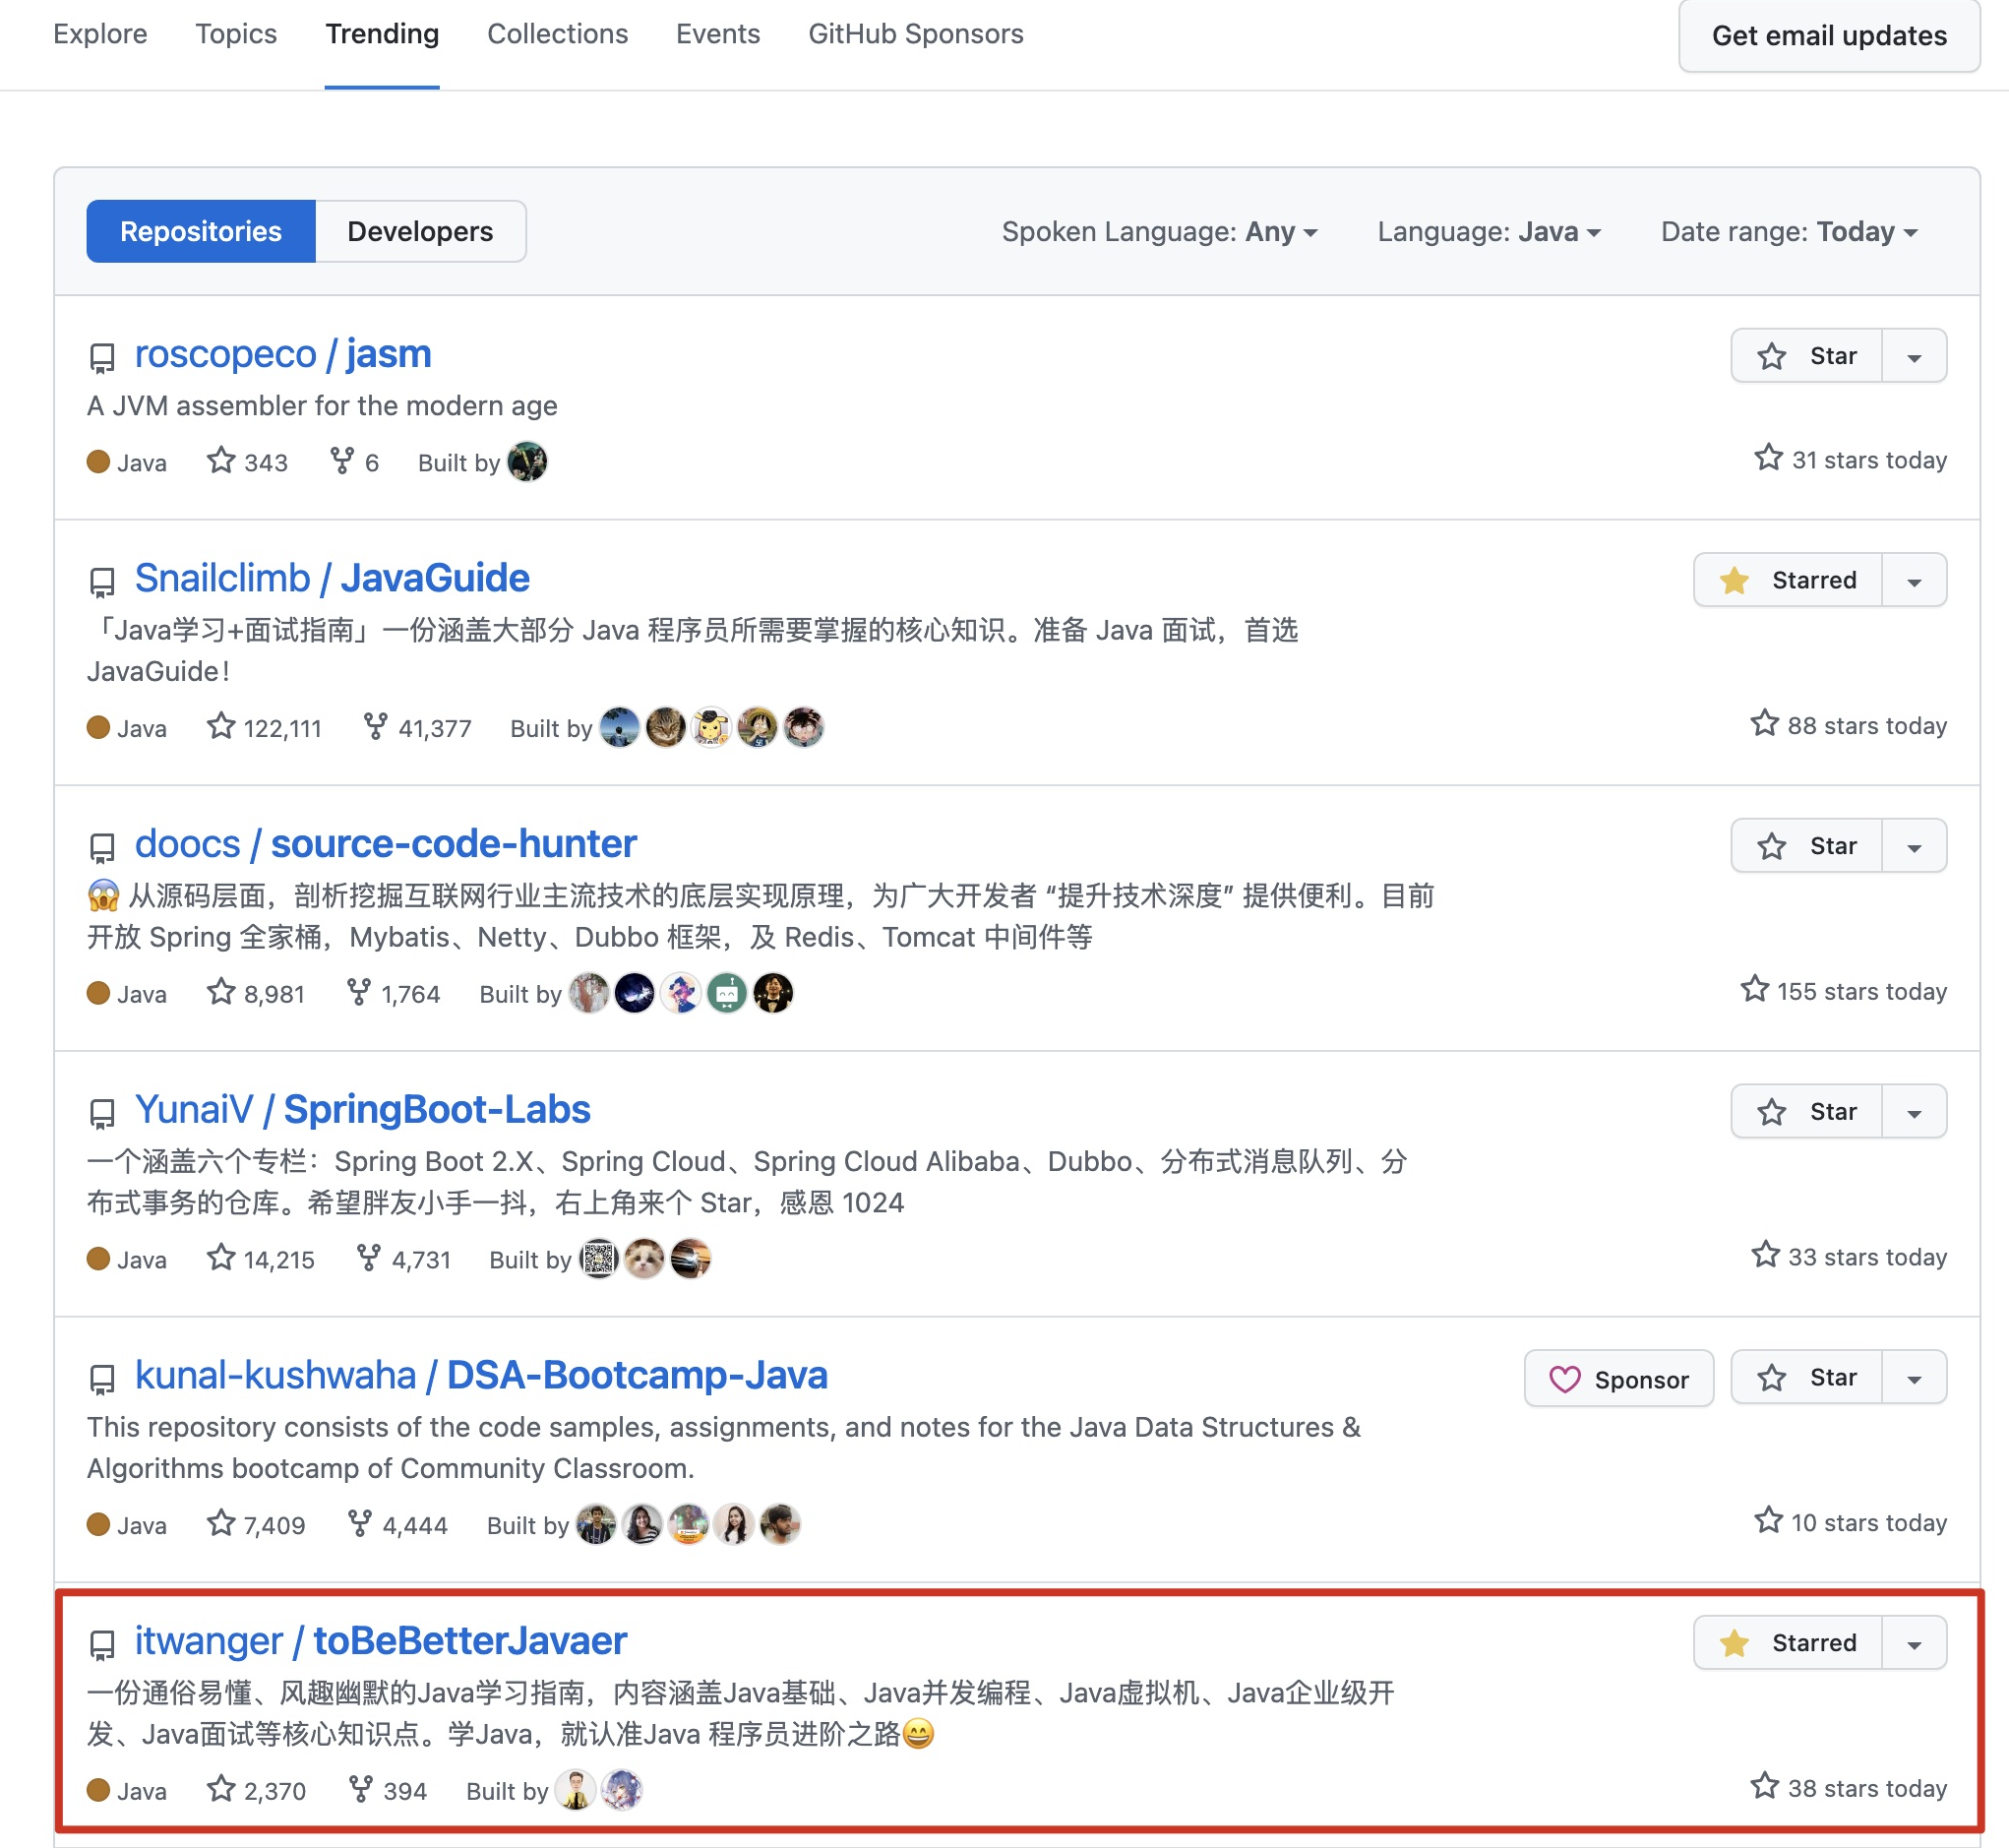
Task: Expand star list dropdown for source-code-hunter
Action: (x=1914, y=846)
